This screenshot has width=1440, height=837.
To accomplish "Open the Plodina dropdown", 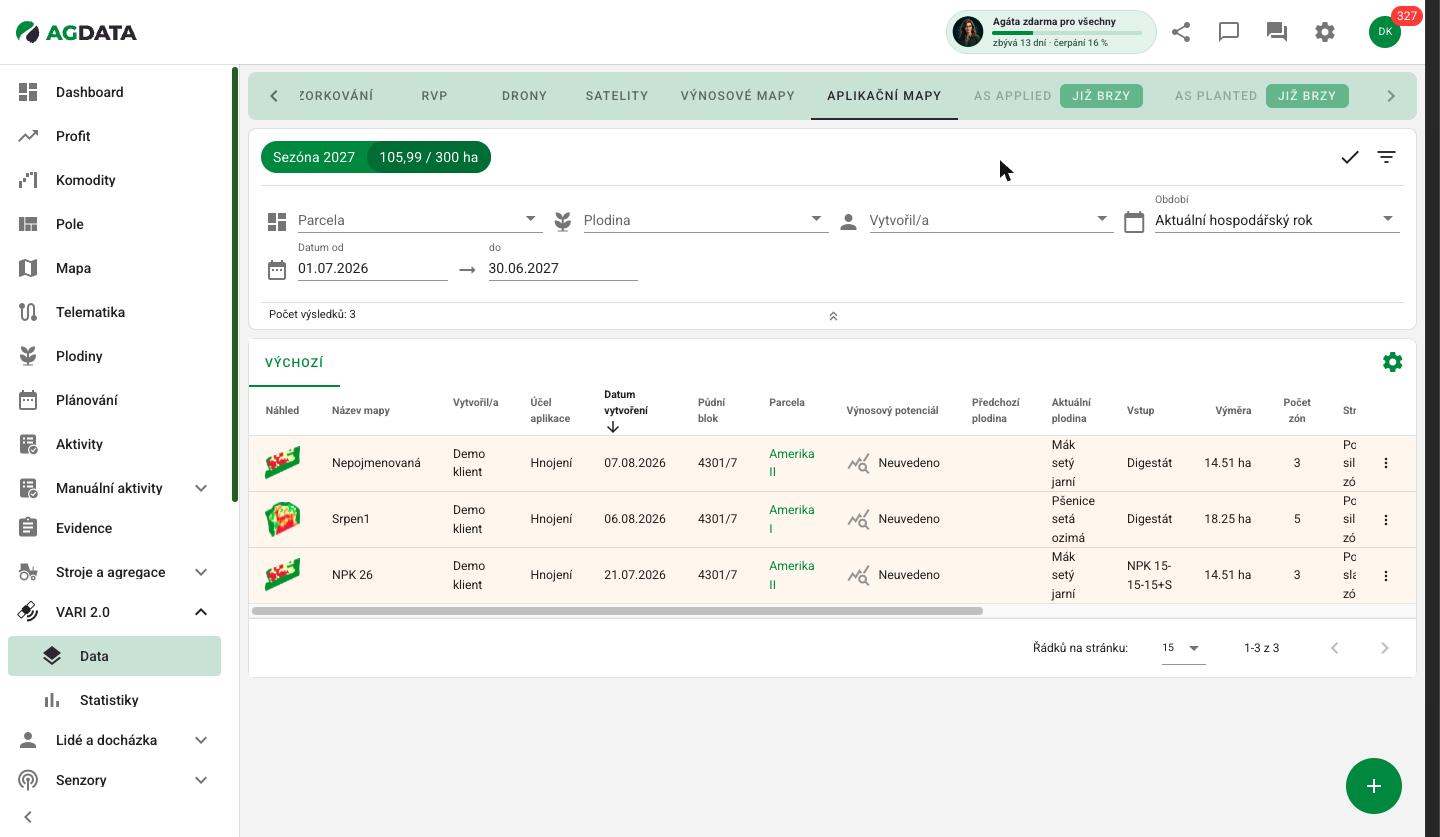I will coord(706,220).
